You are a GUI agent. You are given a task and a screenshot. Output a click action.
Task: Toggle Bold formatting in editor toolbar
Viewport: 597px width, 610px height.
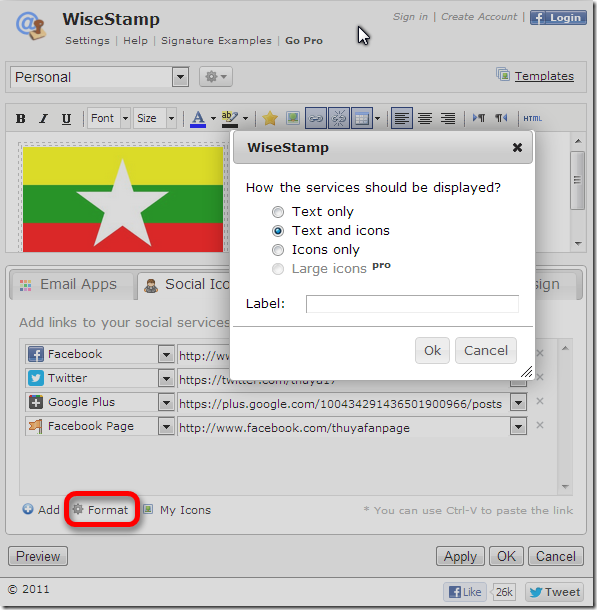(21, 119)
